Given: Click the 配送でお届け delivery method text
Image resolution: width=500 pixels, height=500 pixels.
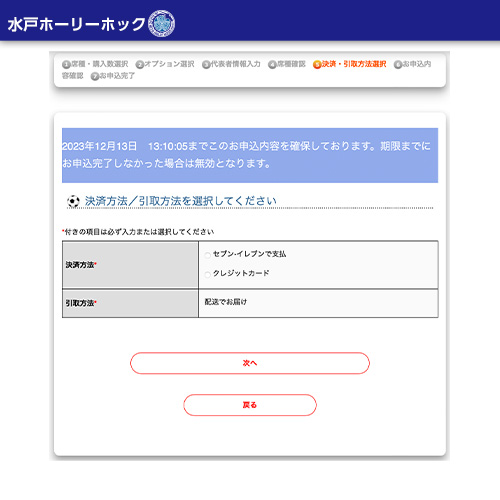Looking at the screenshot, I should pos(226,302).
